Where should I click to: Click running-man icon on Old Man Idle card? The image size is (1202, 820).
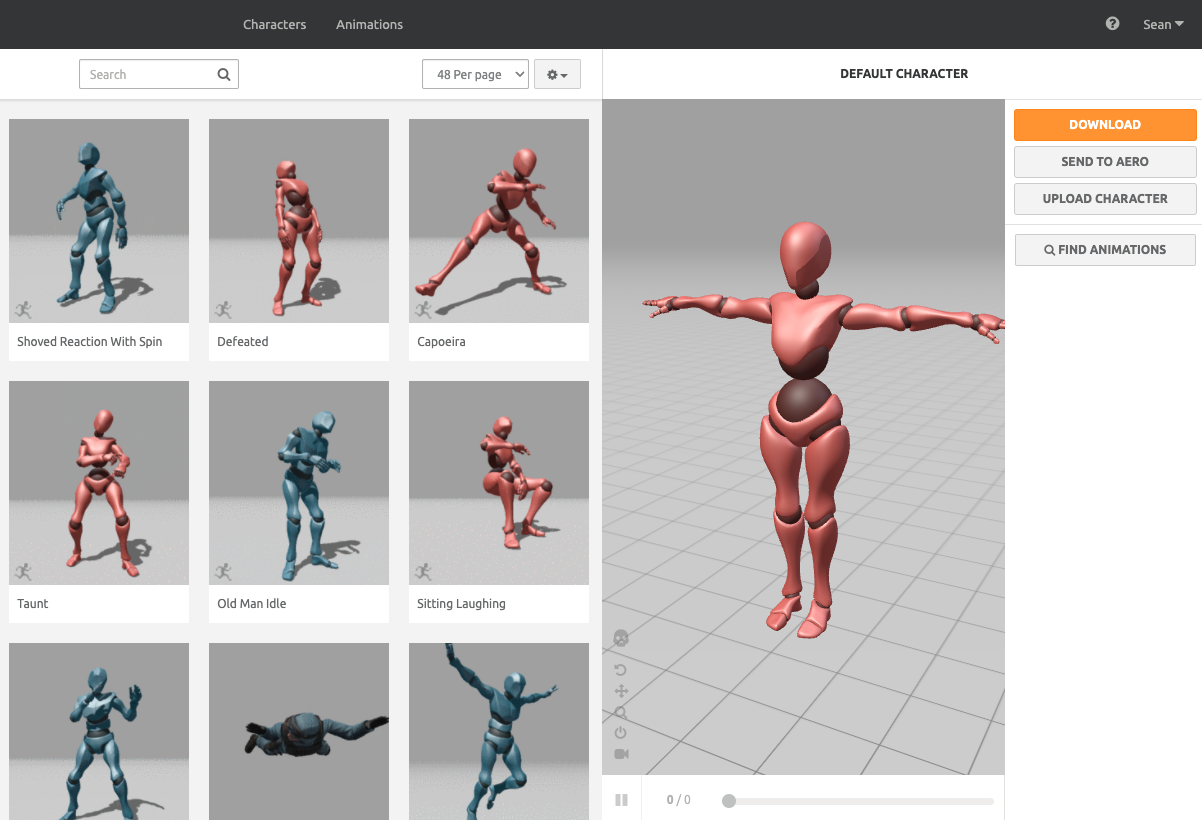point(223,572)
